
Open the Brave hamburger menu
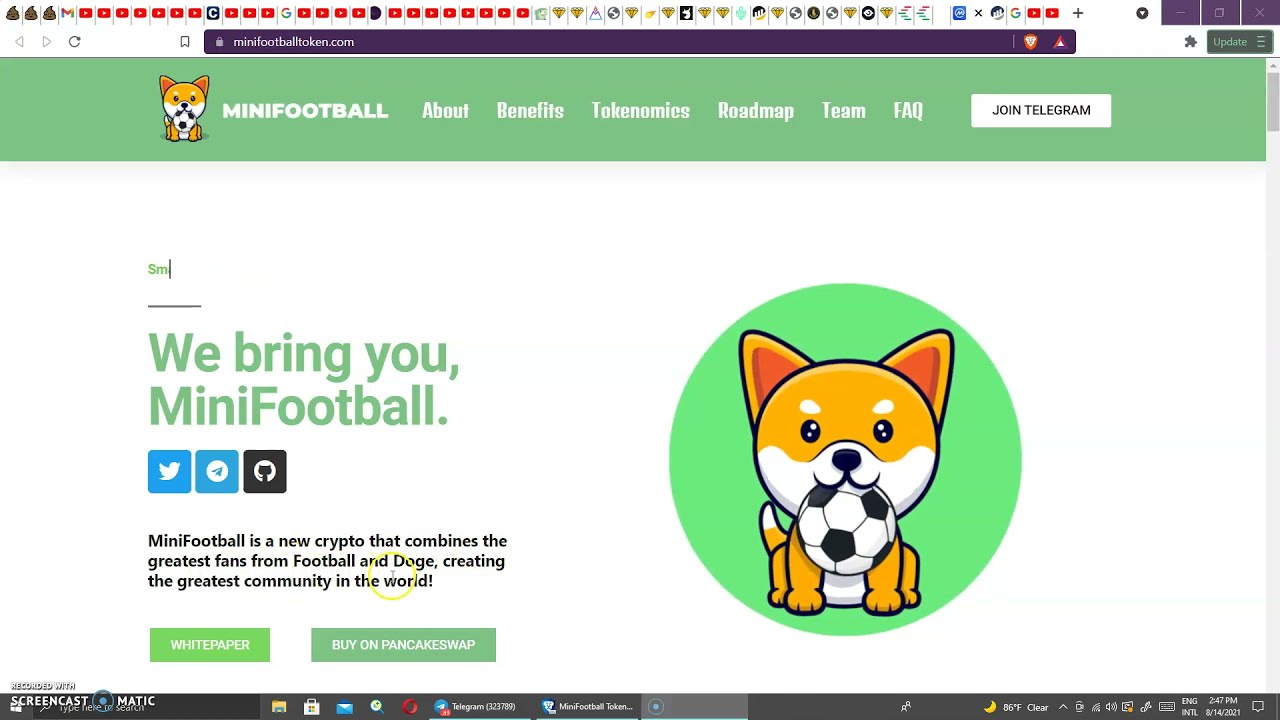click(x=1261, y=42)
